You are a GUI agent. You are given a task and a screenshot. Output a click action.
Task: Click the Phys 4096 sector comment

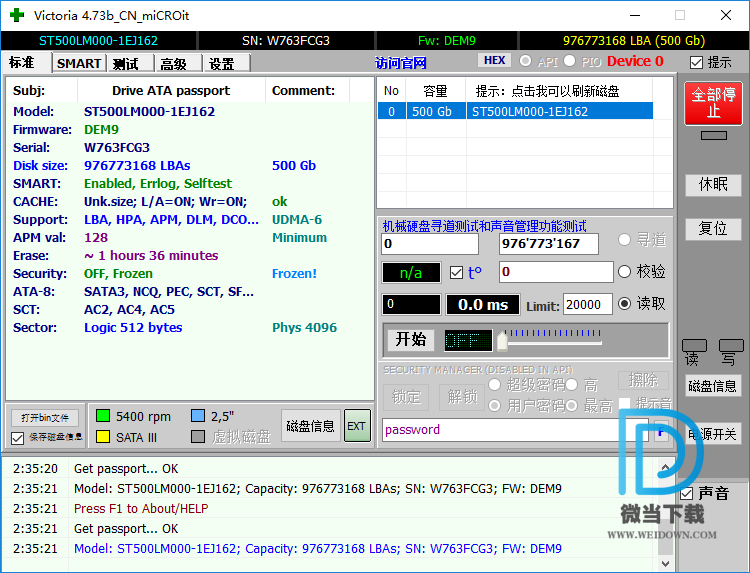coord(304,328)
